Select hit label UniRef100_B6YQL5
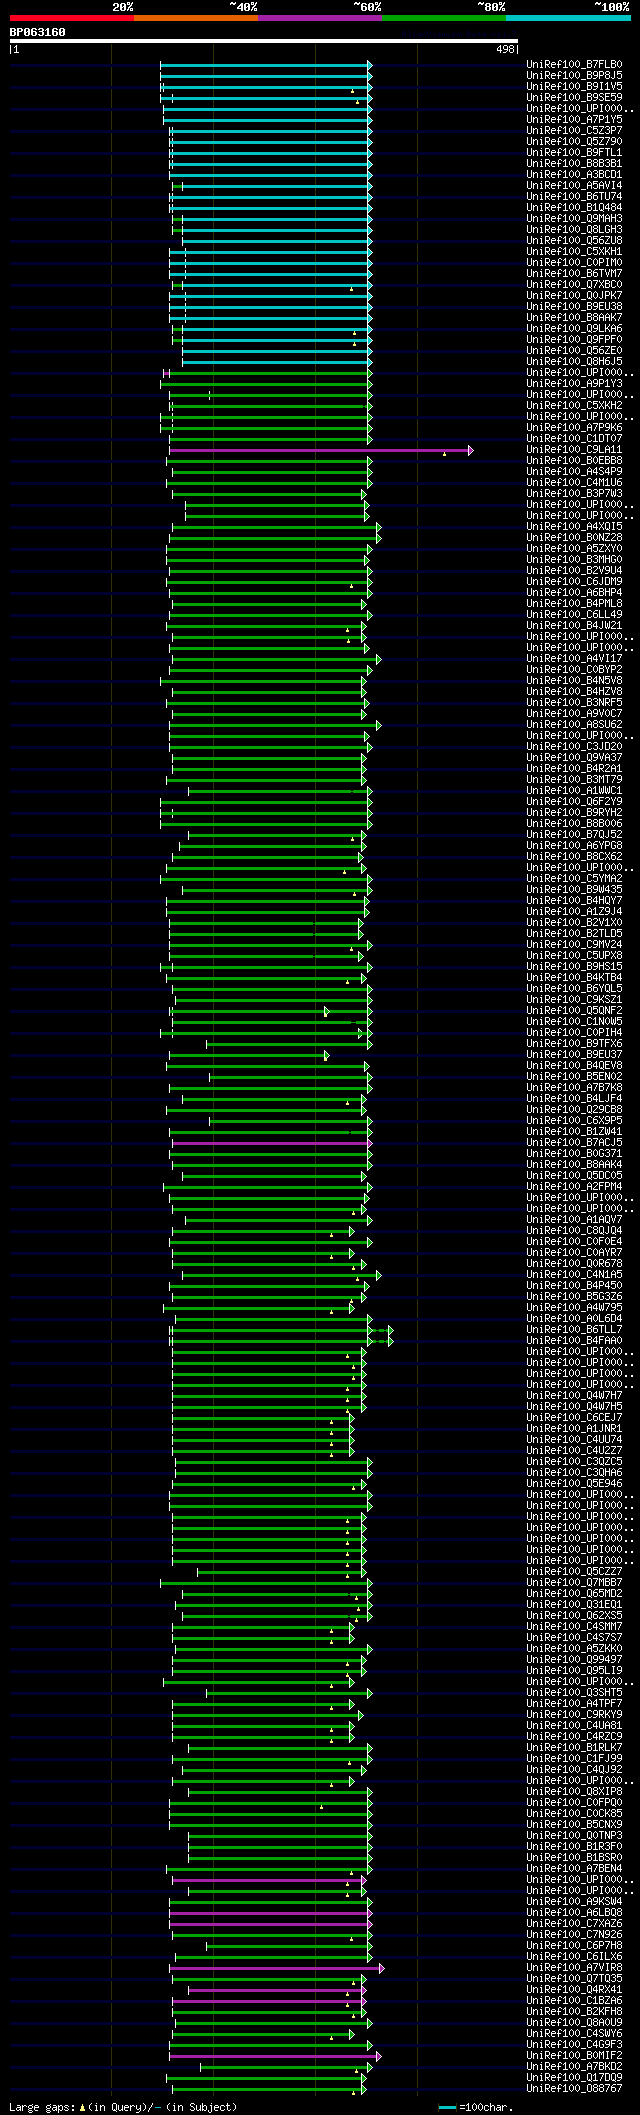Screen dimensions: 640x2115 pyautogui.click(x=574, y=989)
